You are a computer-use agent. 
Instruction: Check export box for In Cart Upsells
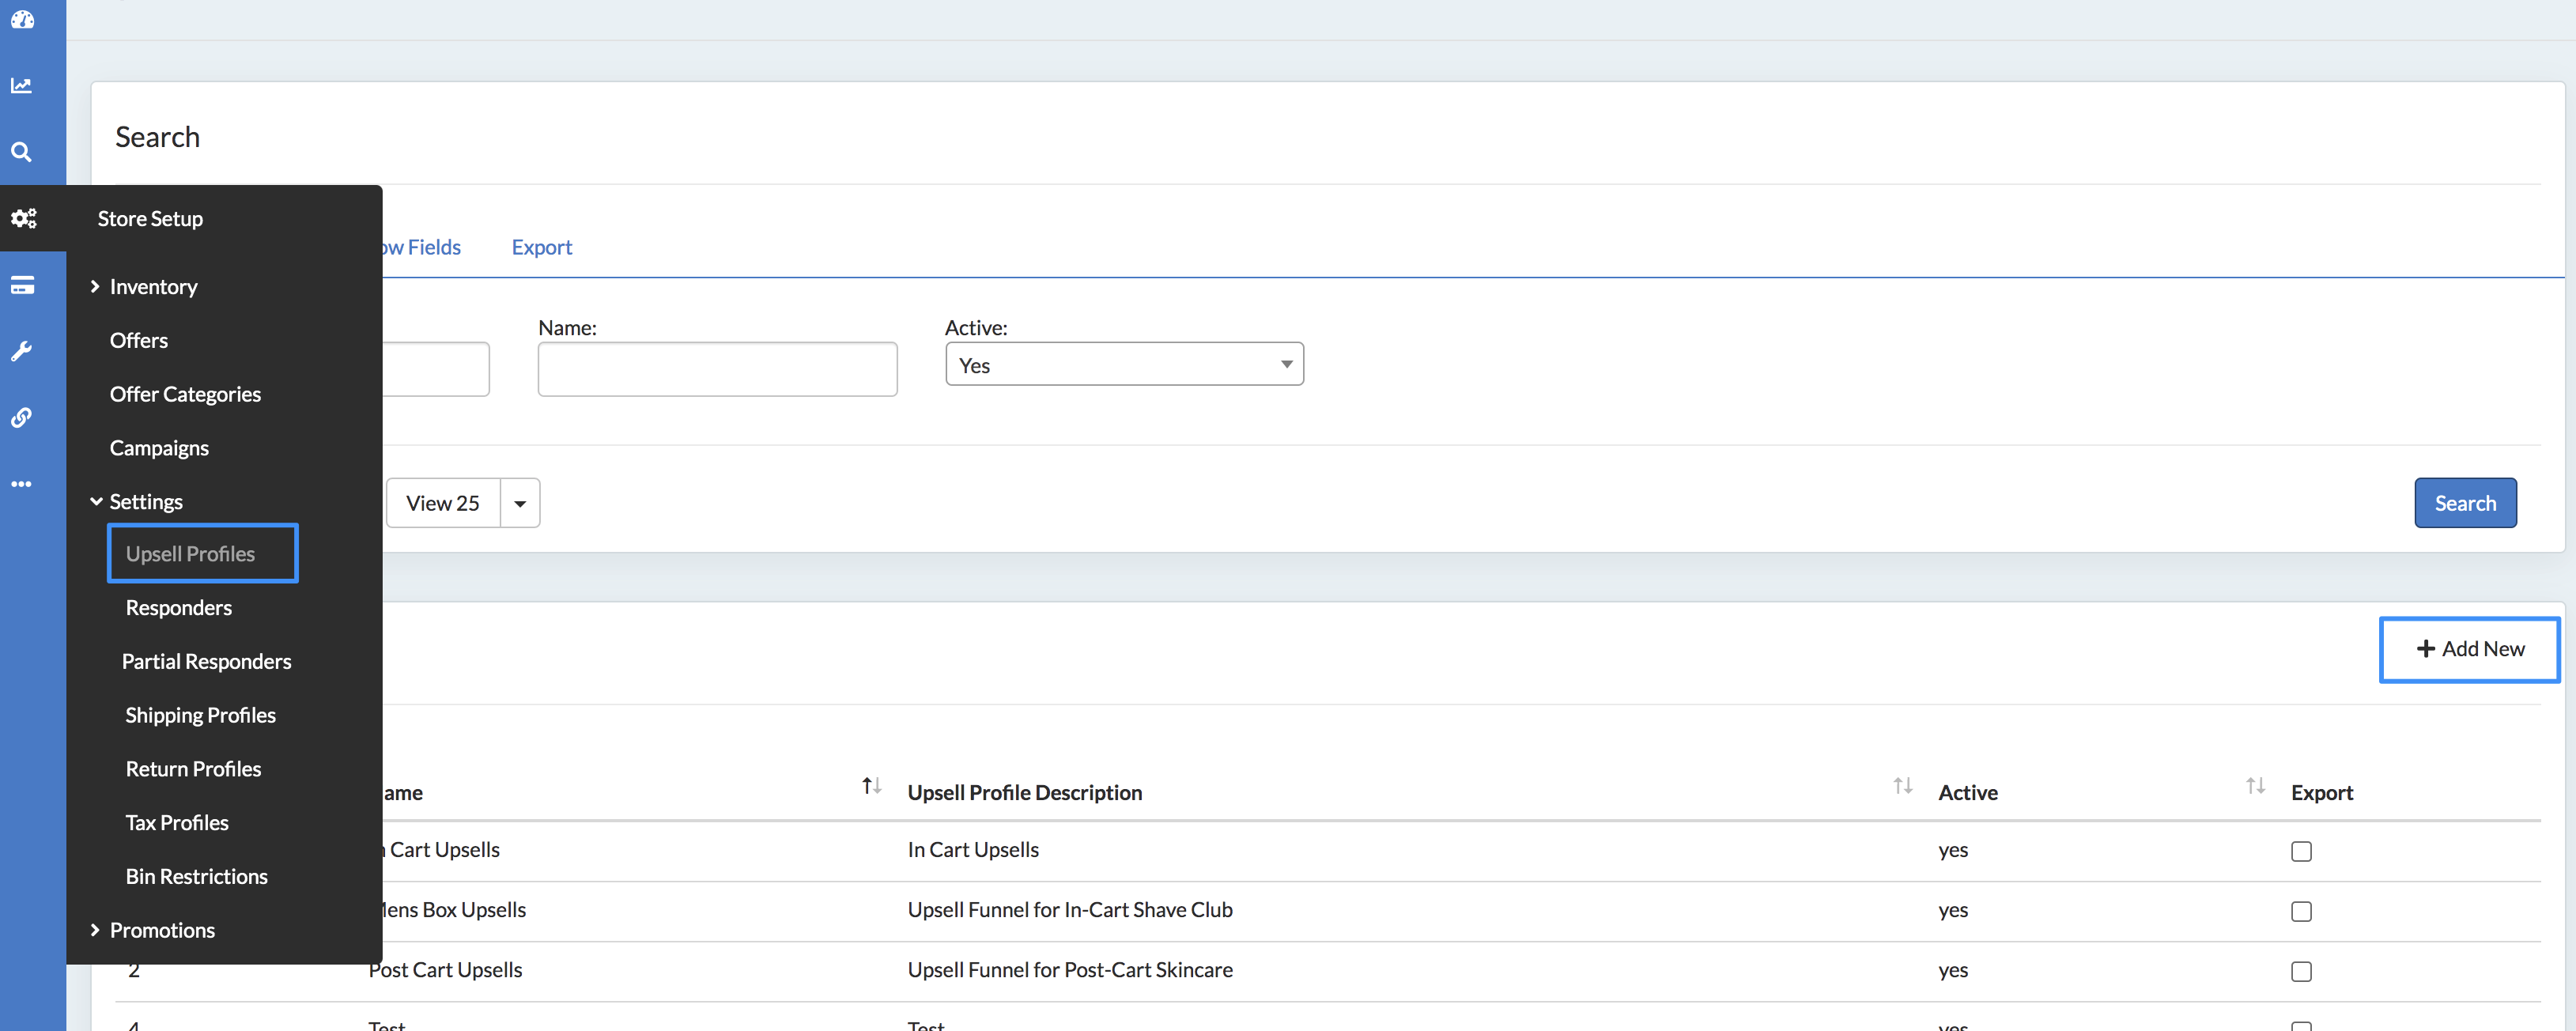pos(2301,851)
